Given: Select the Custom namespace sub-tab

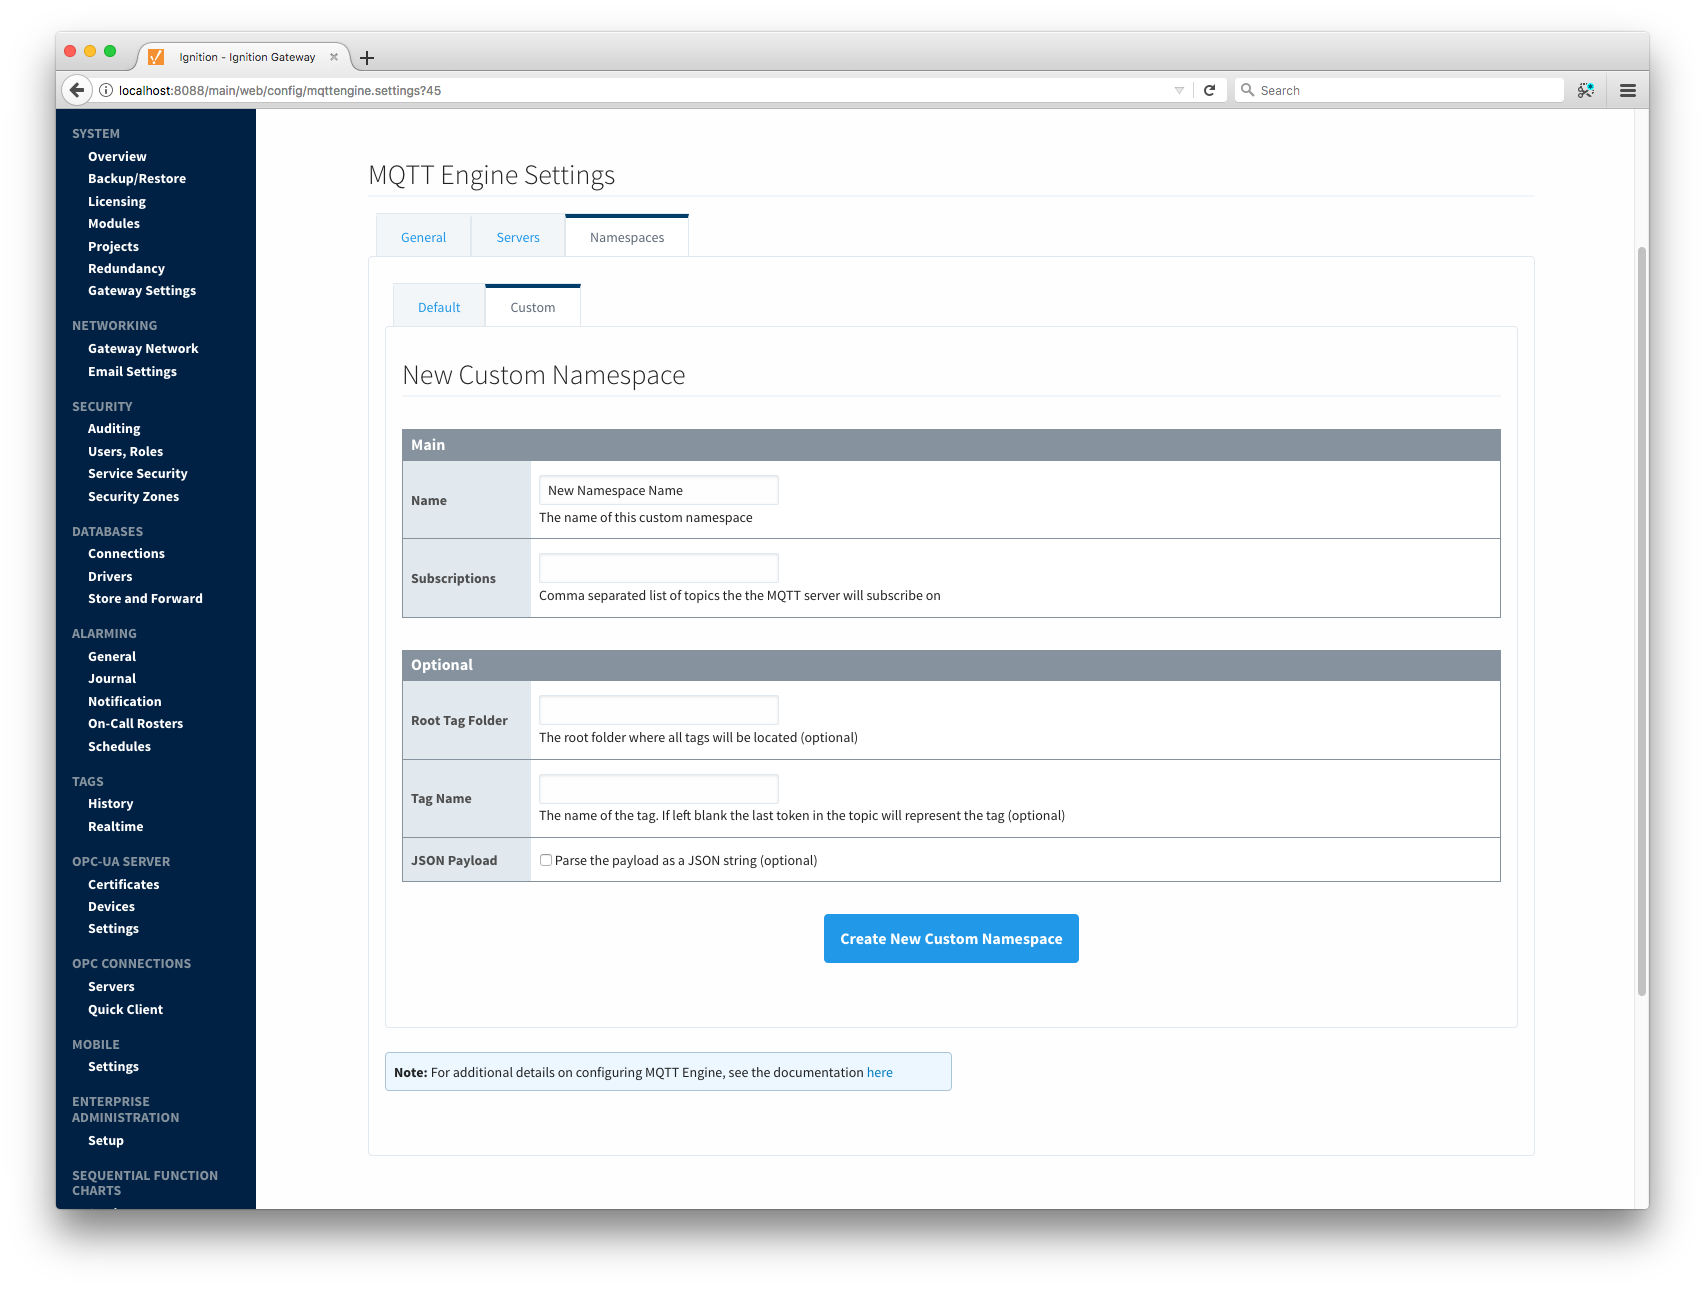Looking at the screenshot, I should pyautogui.click(x=533, y=307).
